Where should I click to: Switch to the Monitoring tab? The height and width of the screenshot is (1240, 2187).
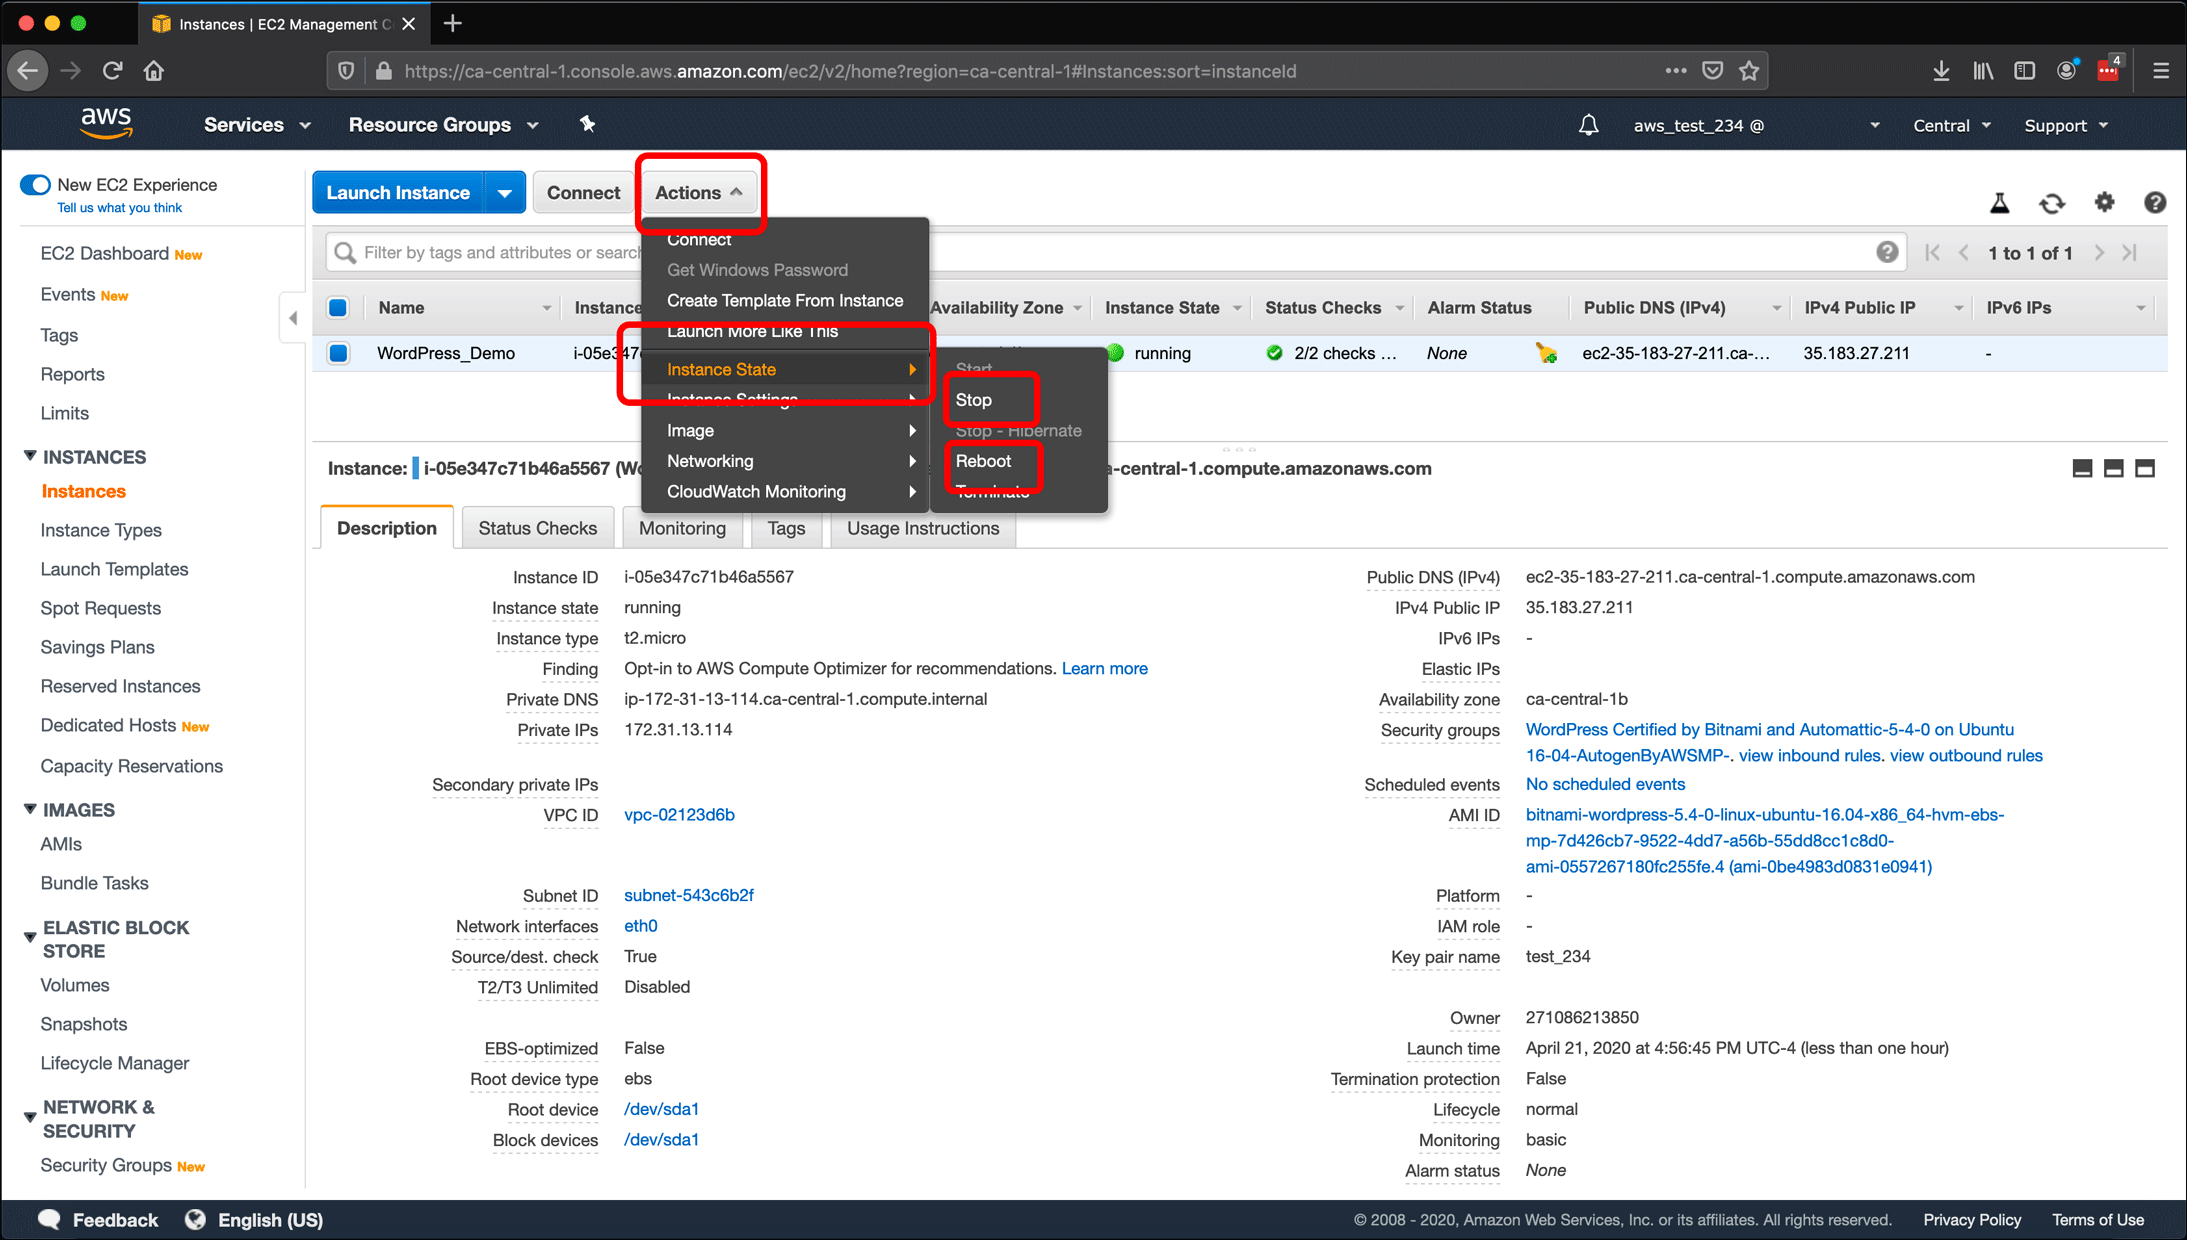pos(682,528)
